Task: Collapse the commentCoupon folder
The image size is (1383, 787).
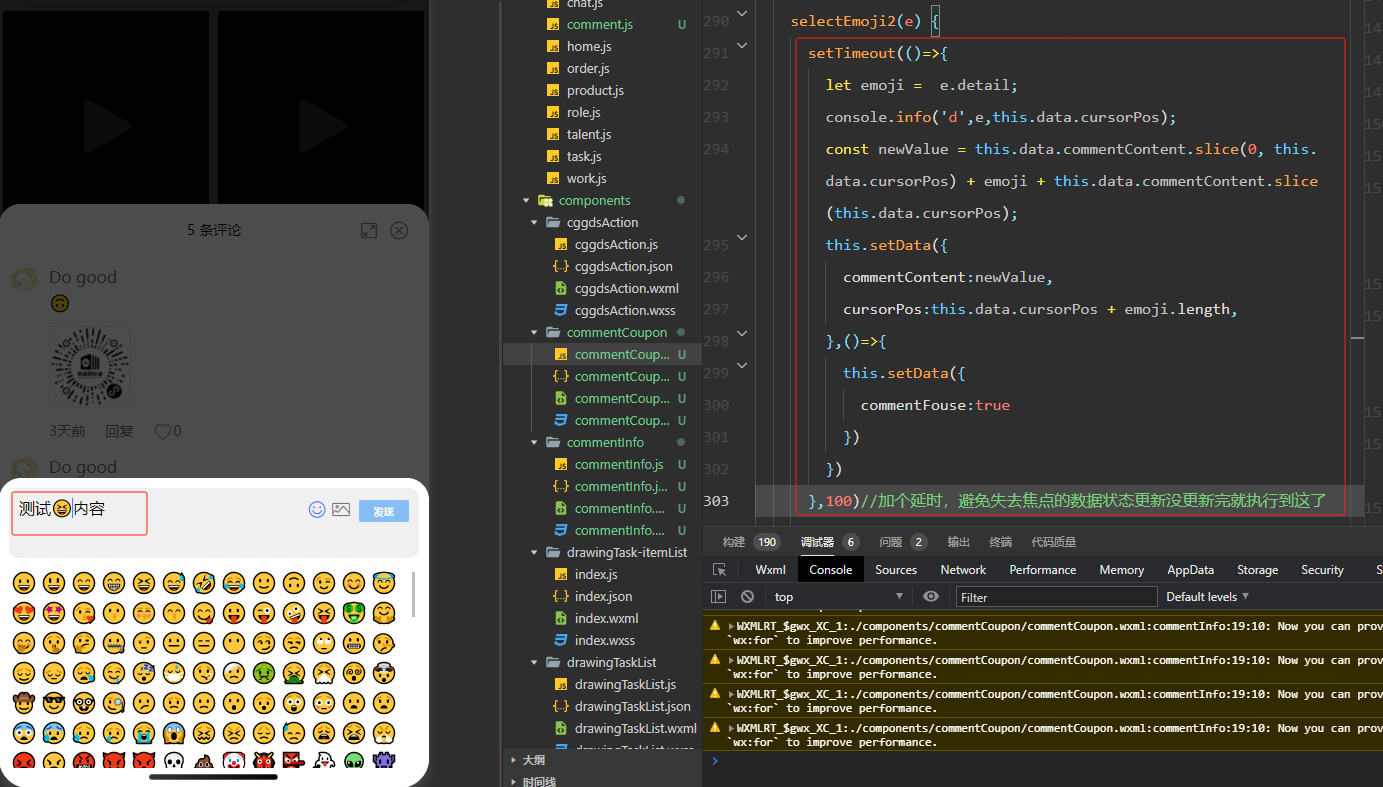Action: click(x=534, y=332)
